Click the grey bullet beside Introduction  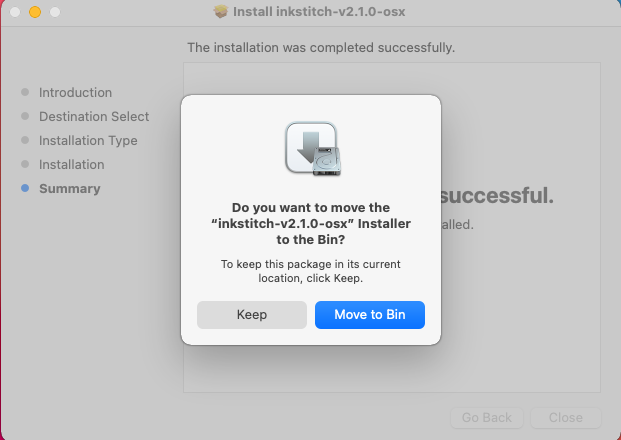click(25, 92)
